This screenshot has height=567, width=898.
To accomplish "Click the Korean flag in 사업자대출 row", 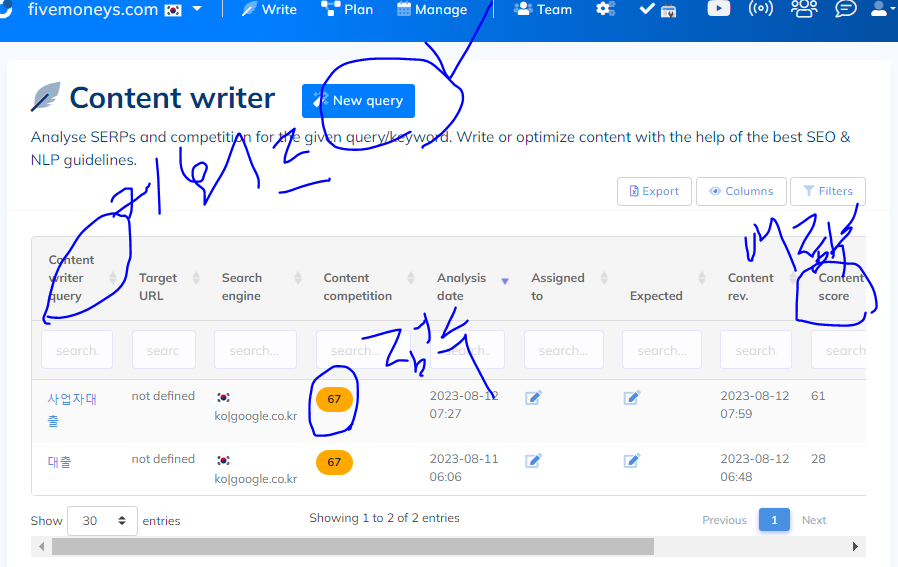I will (x=223, y=397).
